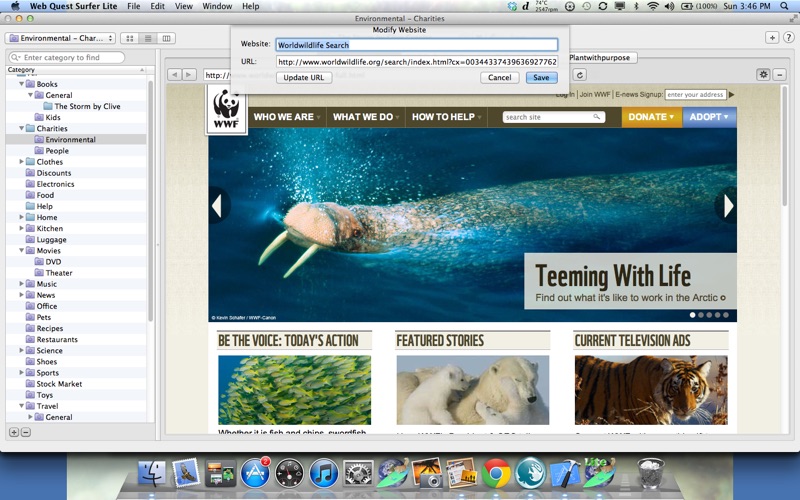The image size is (800, 500).
Task: Click the WWF search site box
Action: pyautogui.click(x=554, y=117)
